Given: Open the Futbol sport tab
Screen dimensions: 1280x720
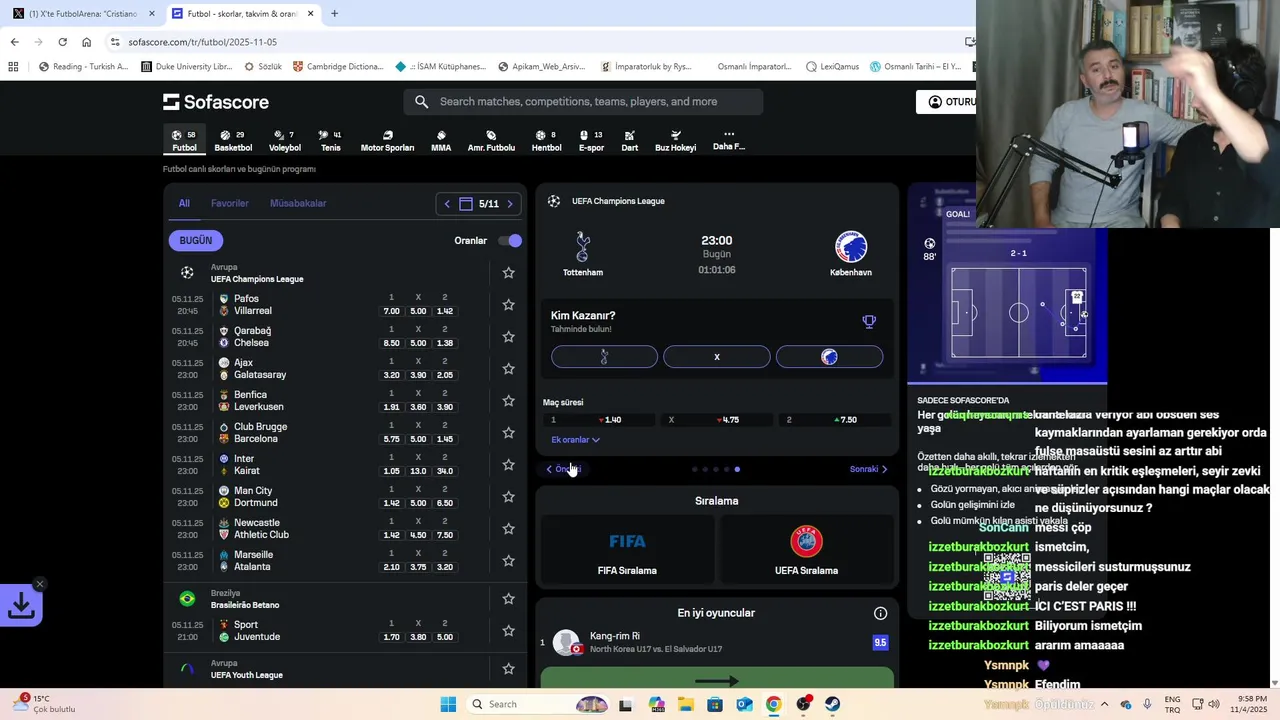Looking at the screenshot, I should point(184,140).
